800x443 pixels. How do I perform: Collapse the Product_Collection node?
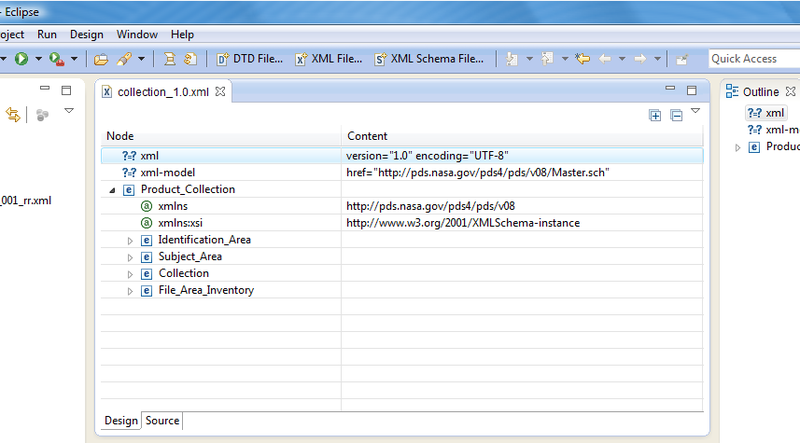pyautogui.click(x=112, y=190)
